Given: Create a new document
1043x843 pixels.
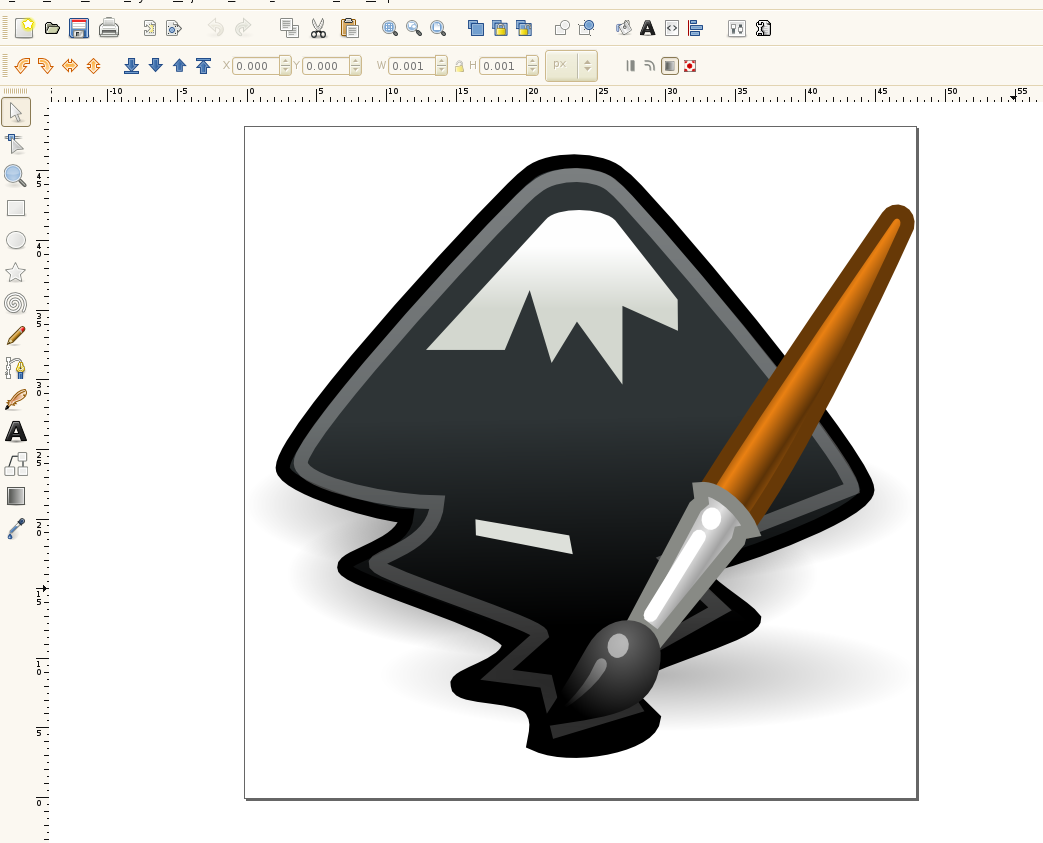Looking at the screenshot, I should (25, 28).
